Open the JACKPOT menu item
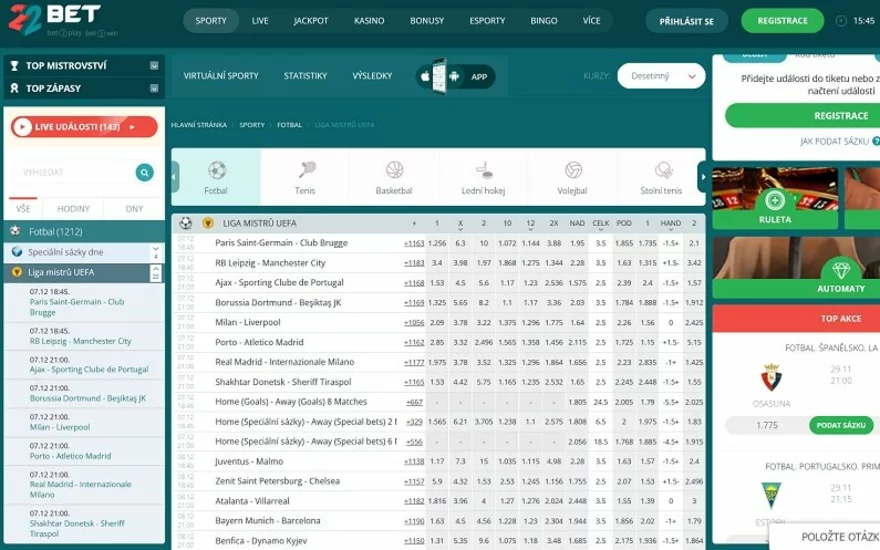 [x=310, y=21]
